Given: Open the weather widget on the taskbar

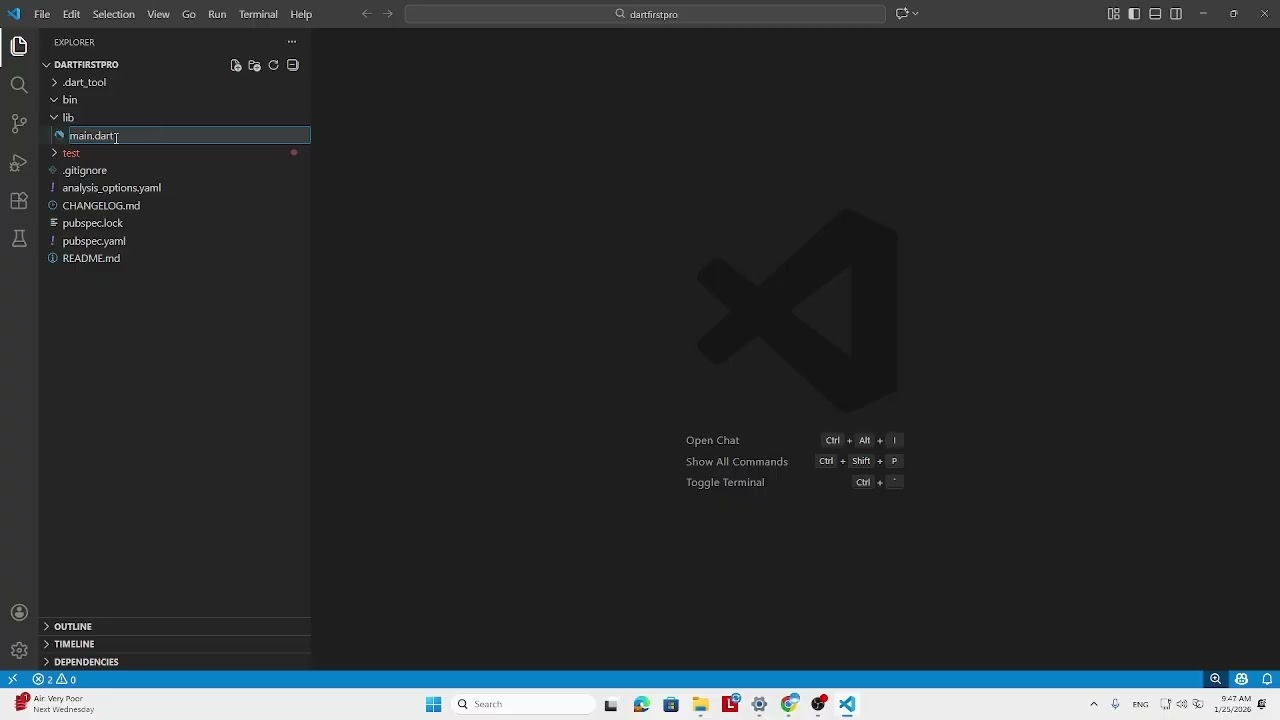Looking at the screenshot, I should [55, 704].
